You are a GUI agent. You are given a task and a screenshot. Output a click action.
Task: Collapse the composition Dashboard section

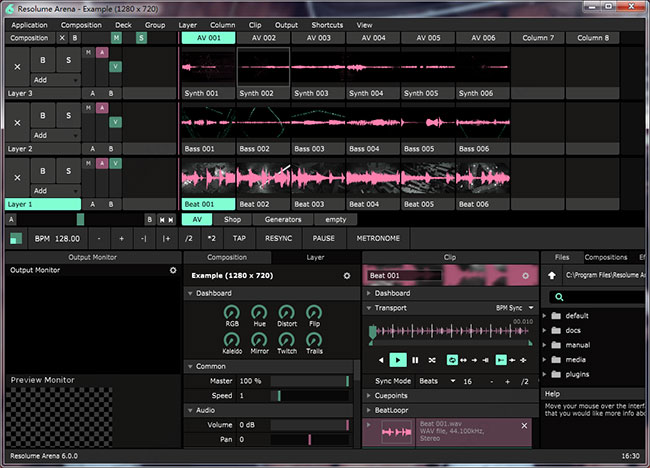pyautogui.click(x=190, y=293)
